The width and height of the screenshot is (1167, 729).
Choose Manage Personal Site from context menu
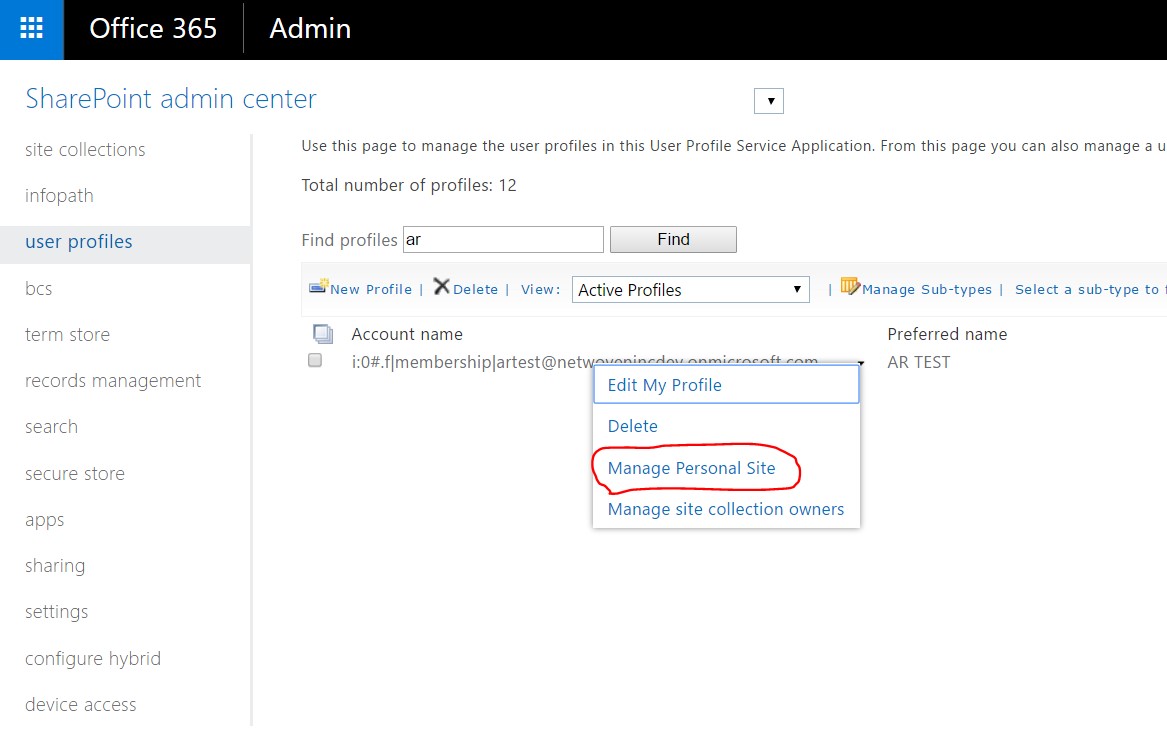coord(691,468)
